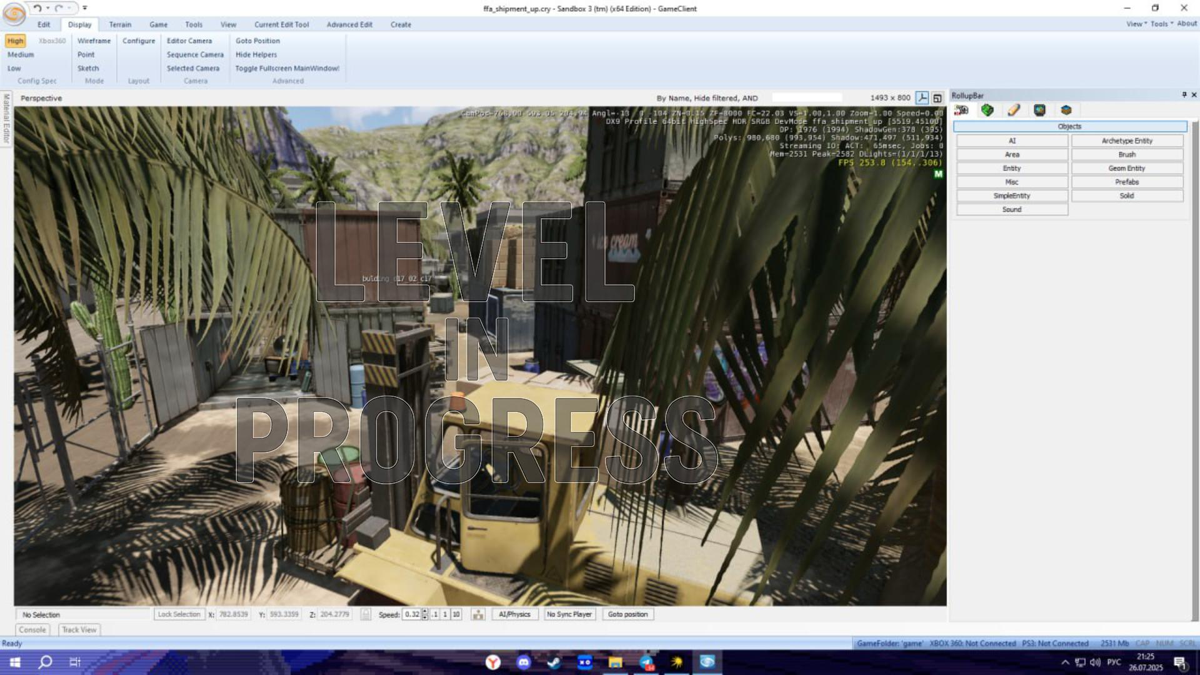This screenshot has width=1200, height=675.
Task: Toggle Sketch display mode
Action: pos(88,69)
